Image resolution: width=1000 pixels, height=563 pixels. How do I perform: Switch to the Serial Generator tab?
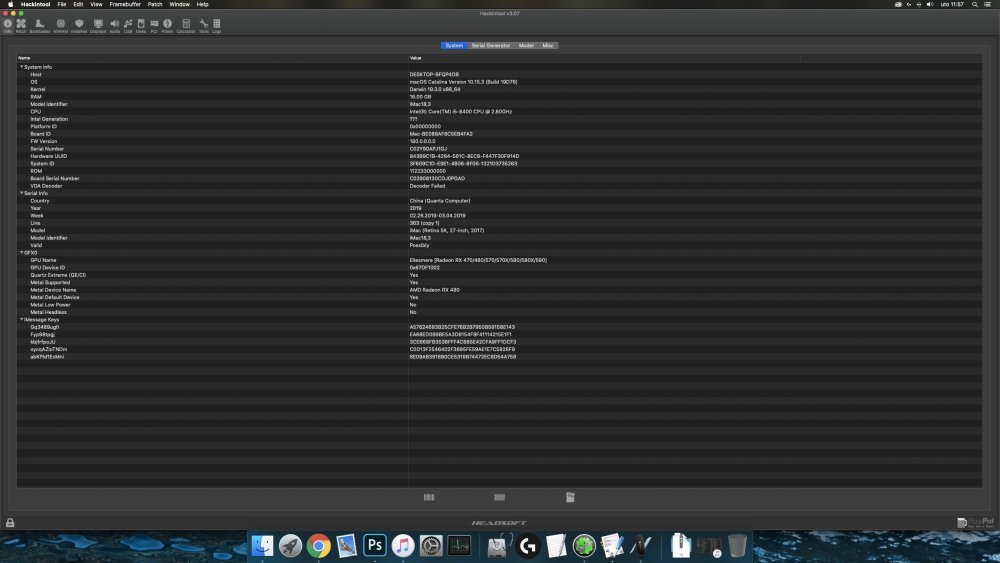490,45
